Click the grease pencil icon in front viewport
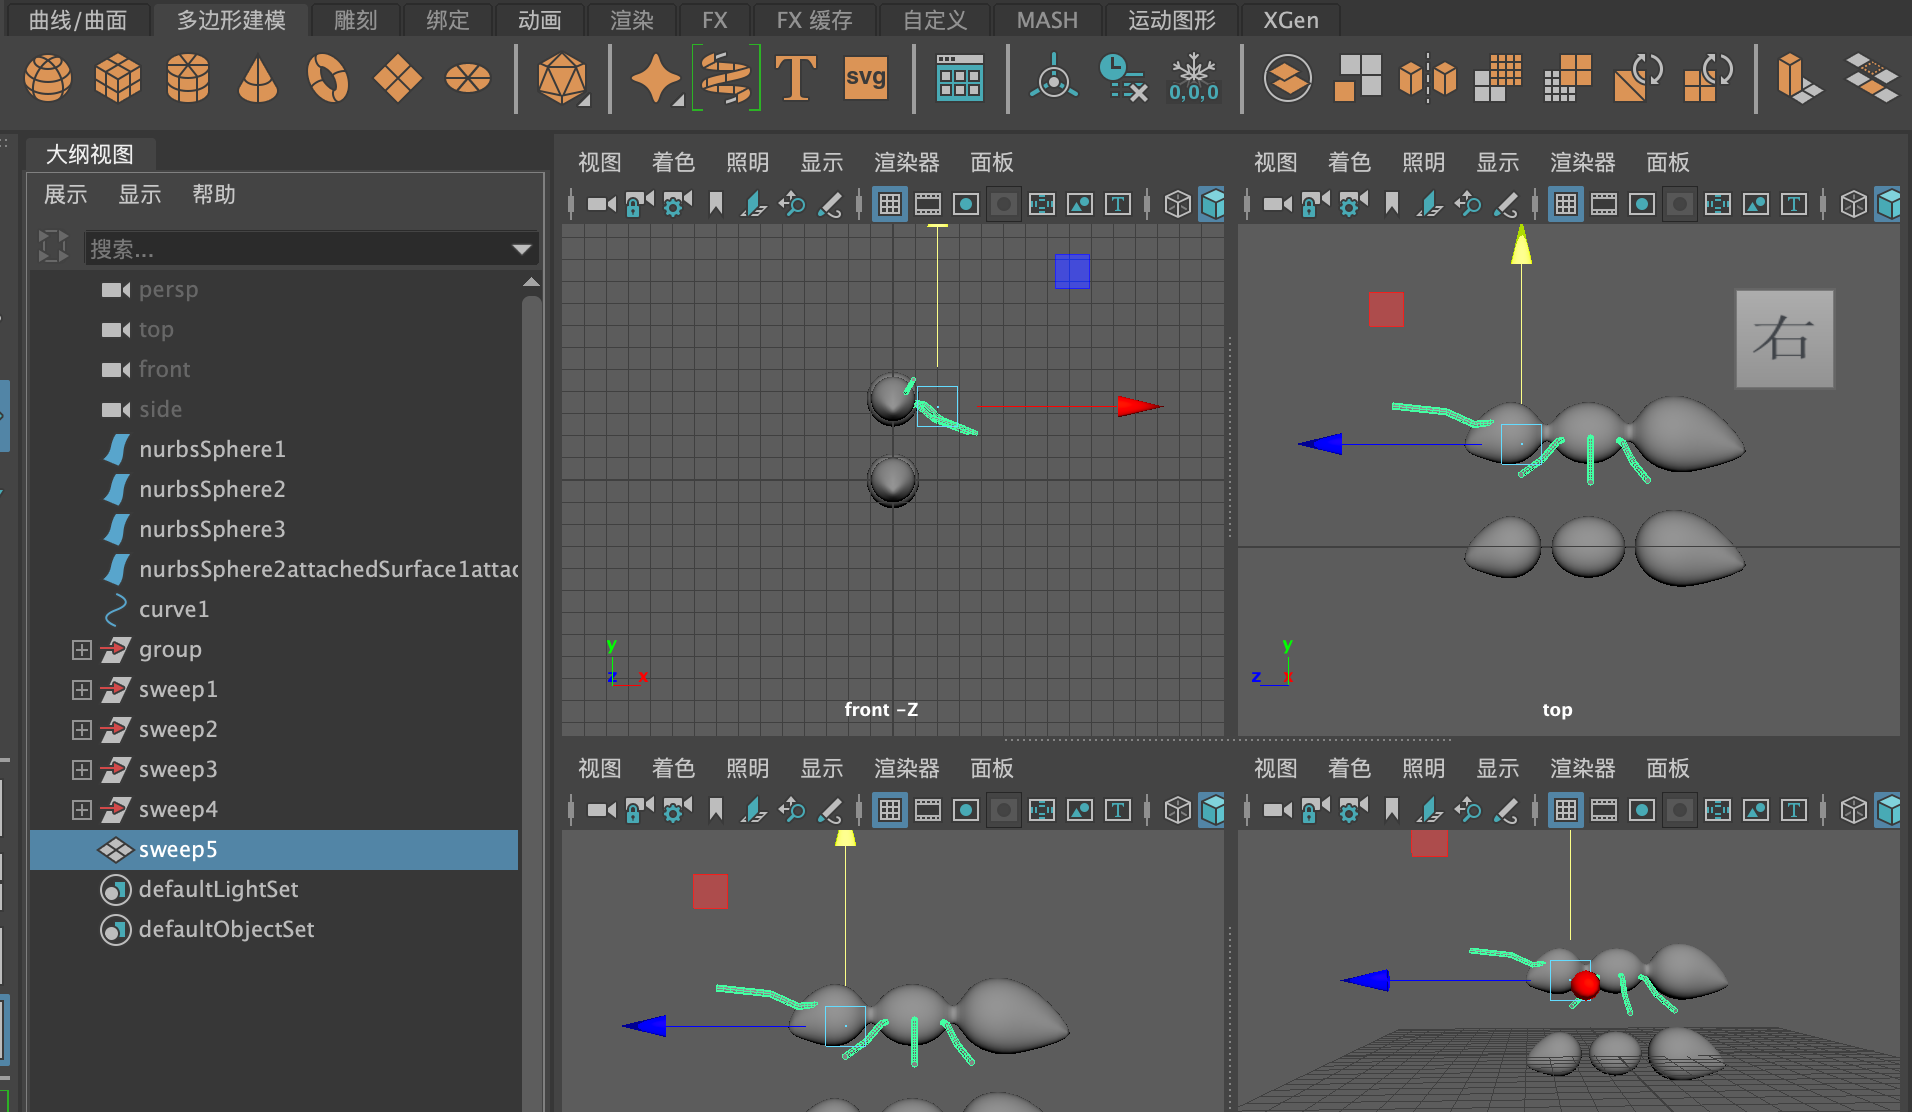This screenshot has width=1912, height=1112. (830, 204)
